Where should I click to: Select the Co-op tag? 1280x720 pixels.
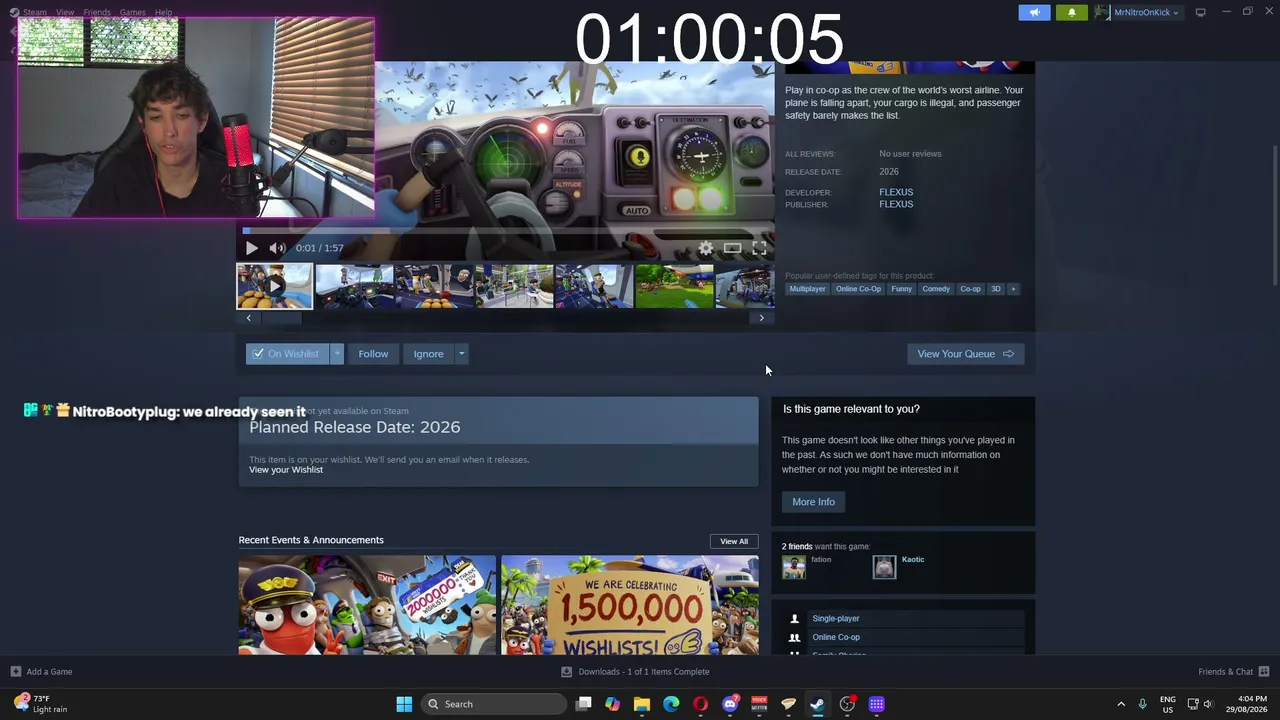970,289
